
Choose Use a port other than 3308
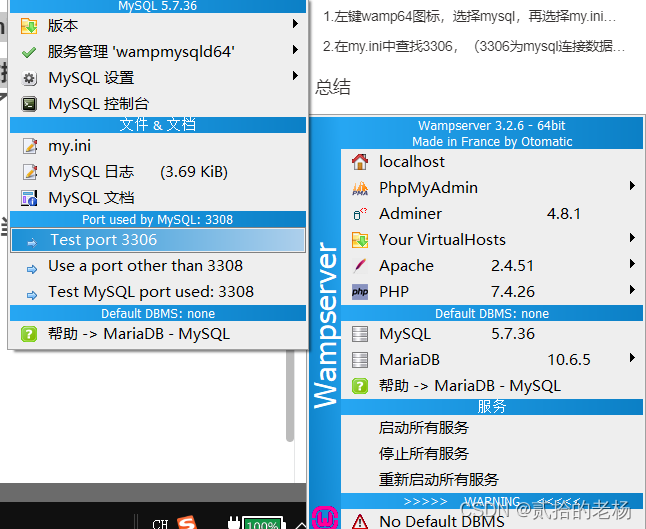(x=158, y=266)
